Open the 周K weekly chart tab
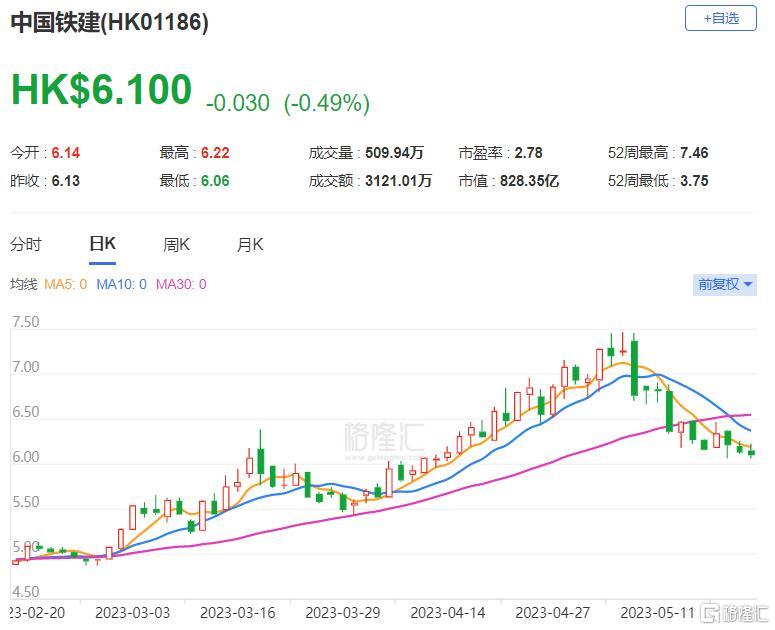This screenshot has height=630, width=775. 176,244
